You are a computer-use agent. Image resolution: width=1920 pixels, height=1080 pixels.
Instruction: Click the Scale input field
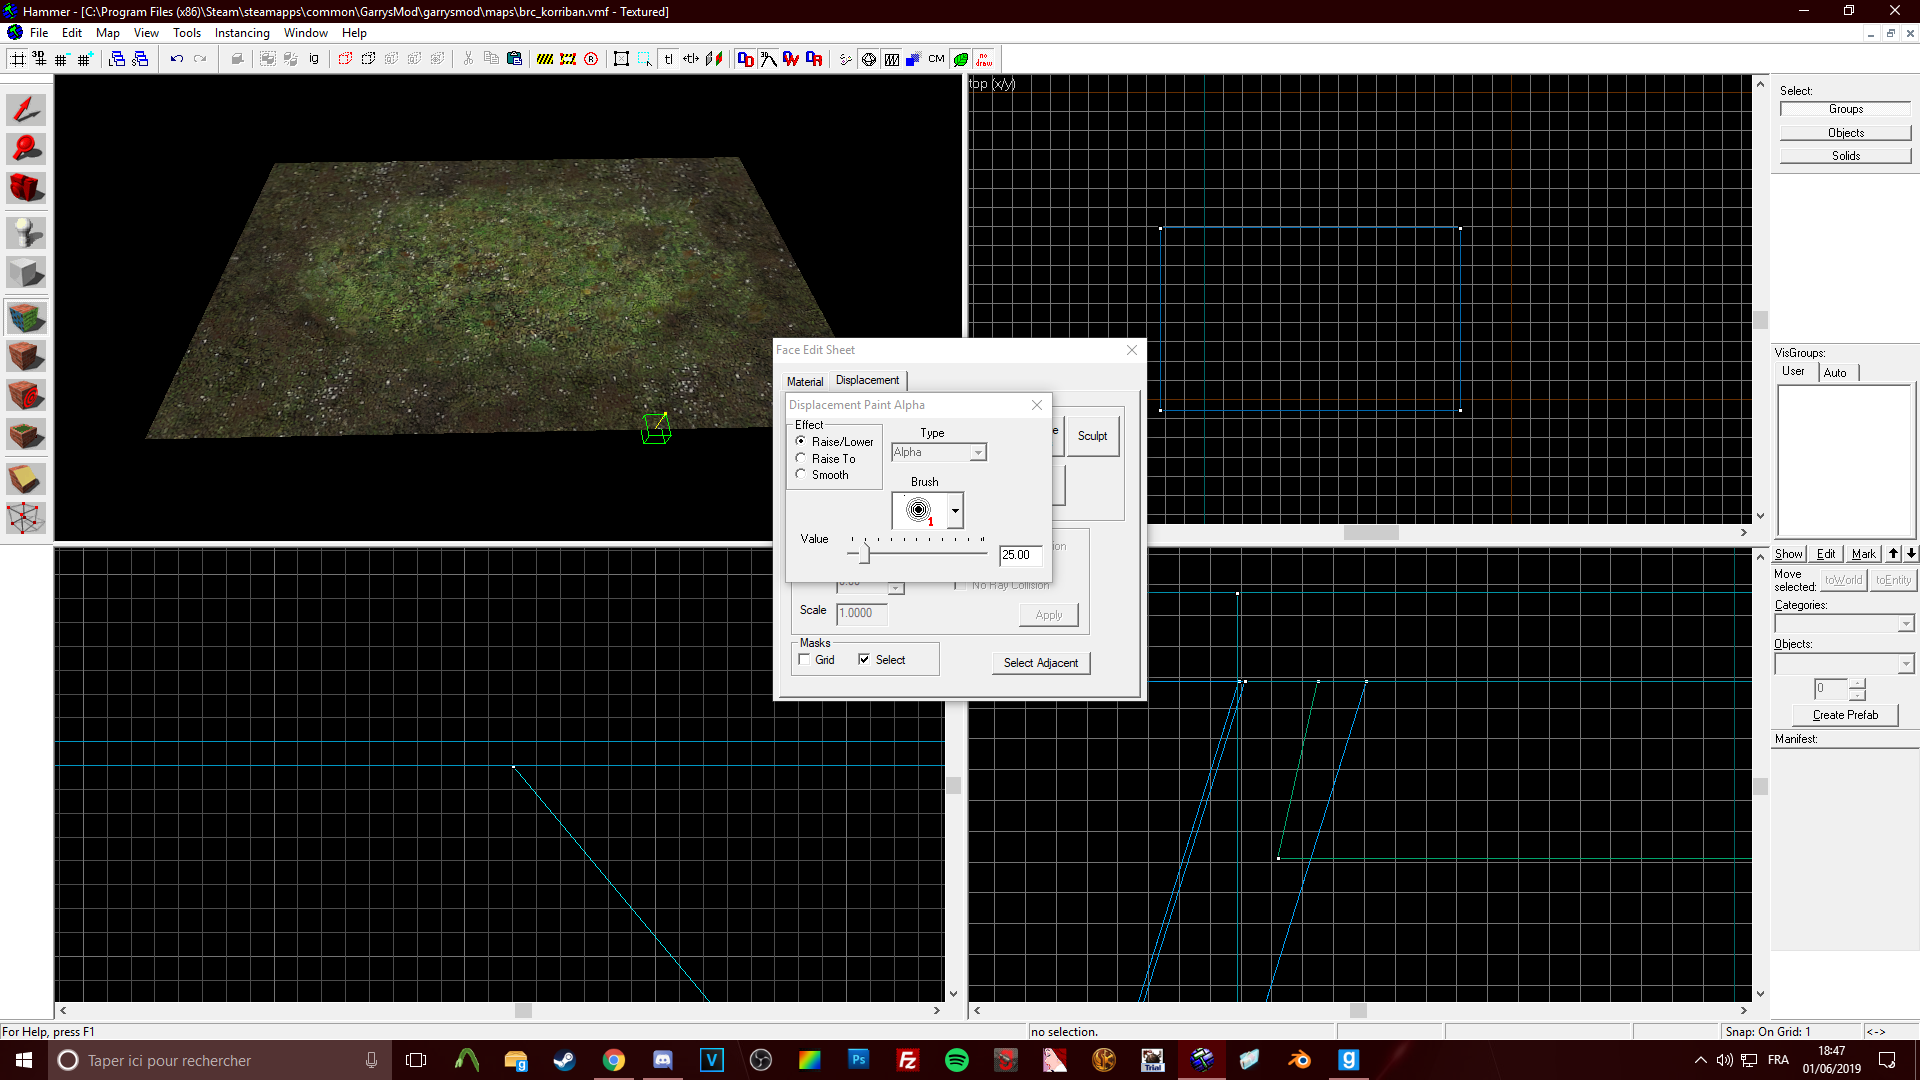pos(861,613)
